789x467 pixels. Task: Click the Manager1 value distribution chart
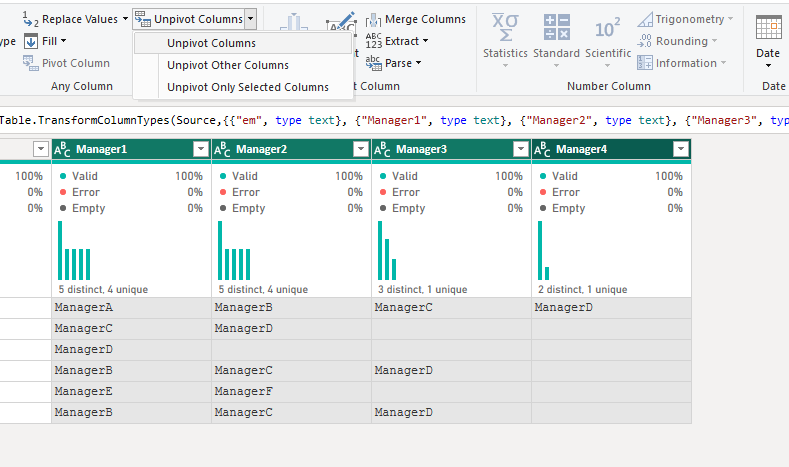[74, 250]
